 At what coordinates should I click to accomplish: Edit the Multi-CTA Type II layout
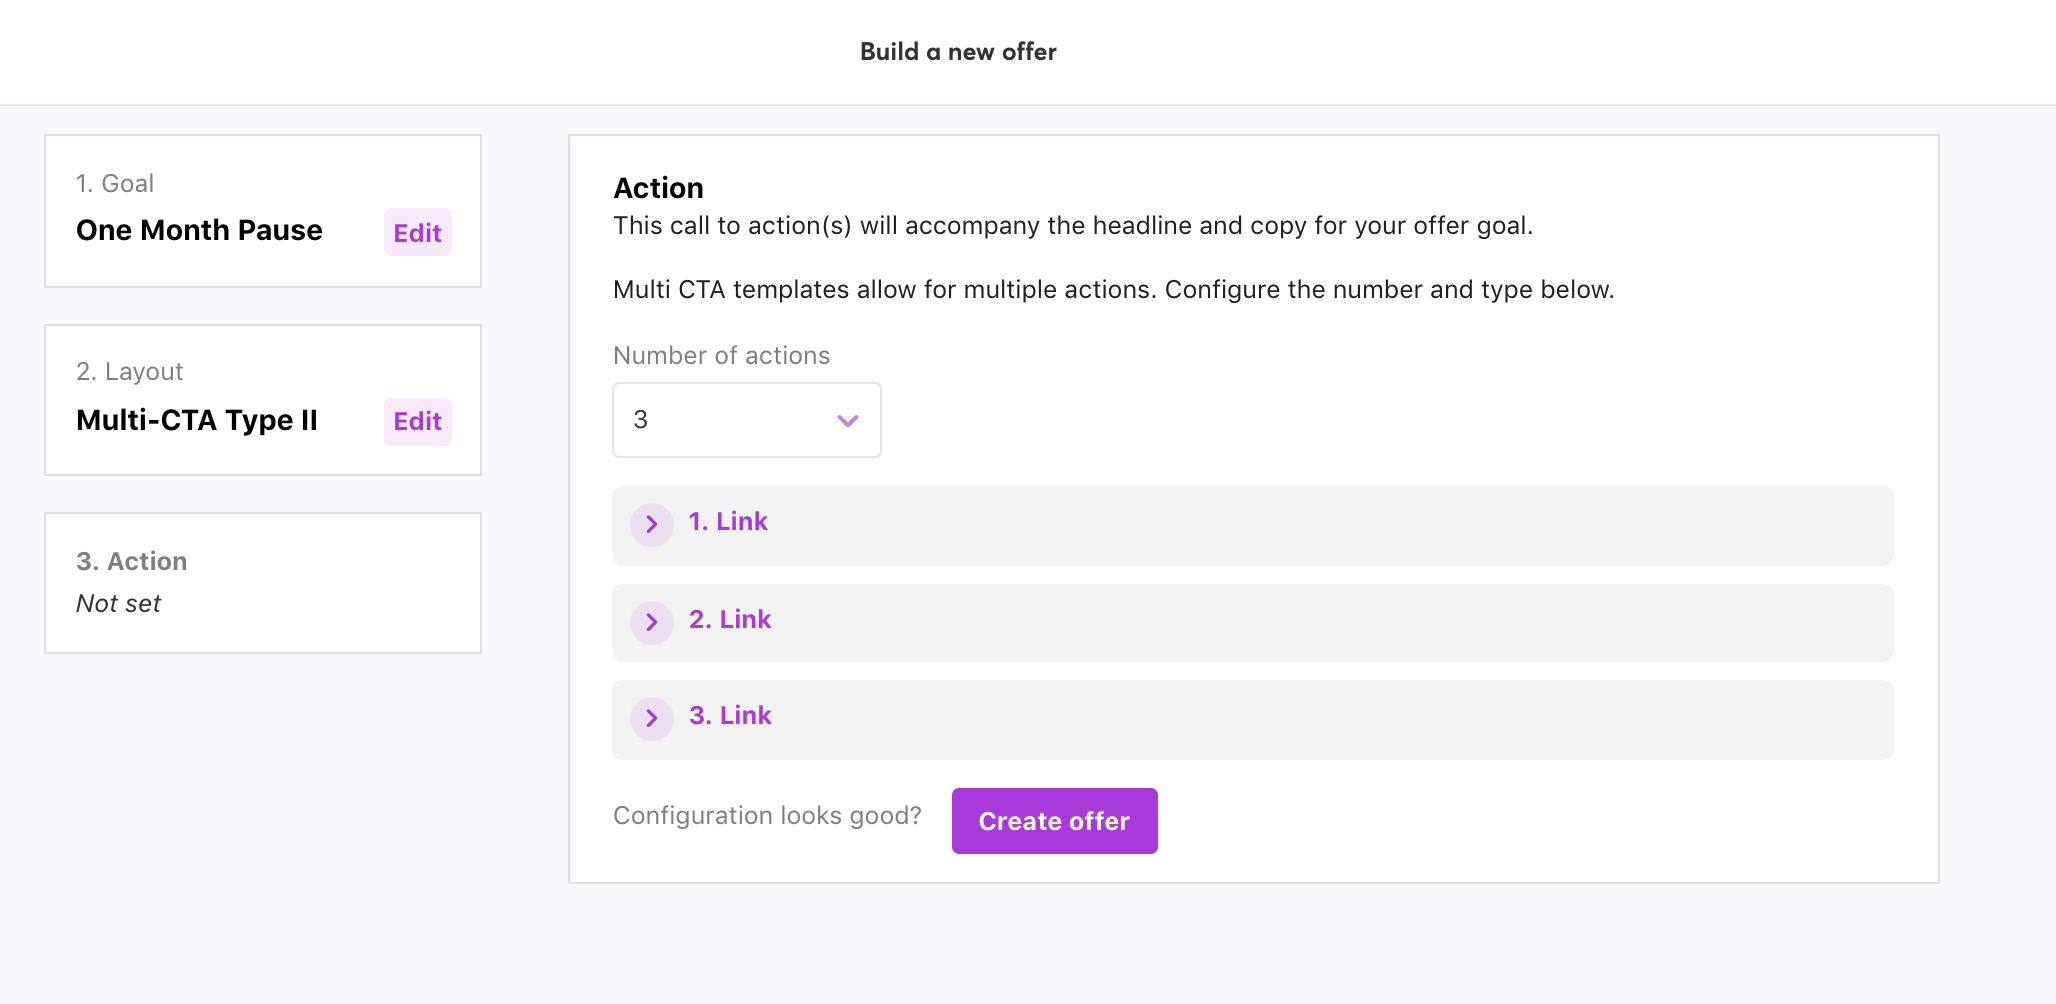pyautogui.click(x=417, y=421)
